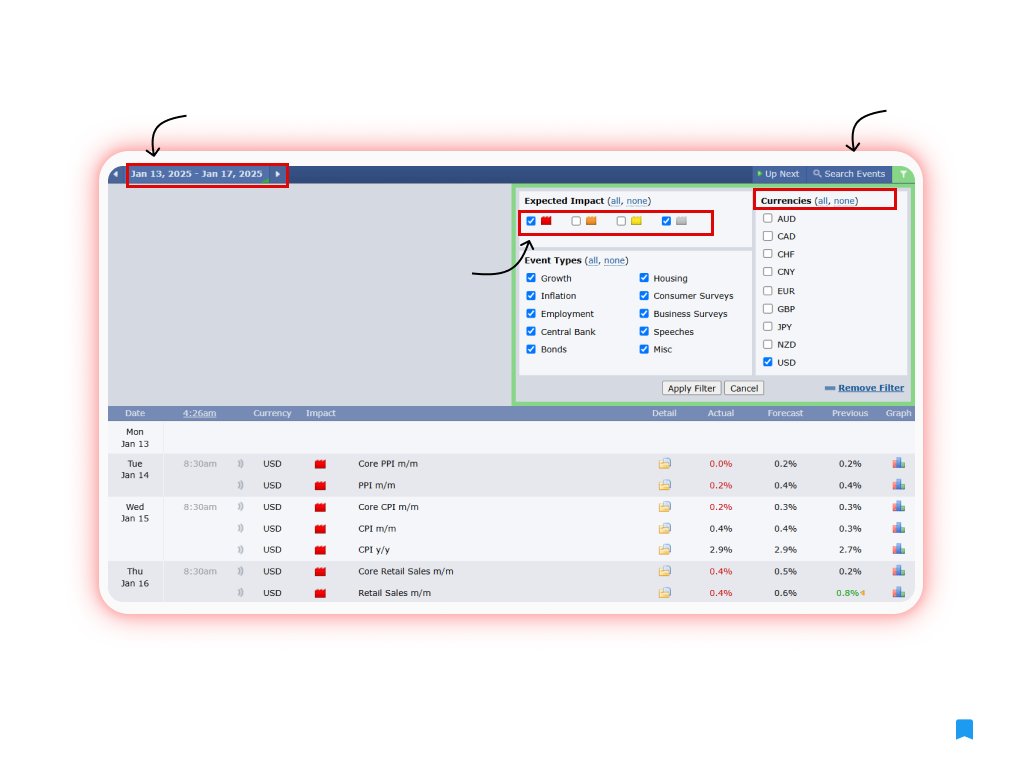Show graph for CPI m/m
1024x768 pixels.
899,528
